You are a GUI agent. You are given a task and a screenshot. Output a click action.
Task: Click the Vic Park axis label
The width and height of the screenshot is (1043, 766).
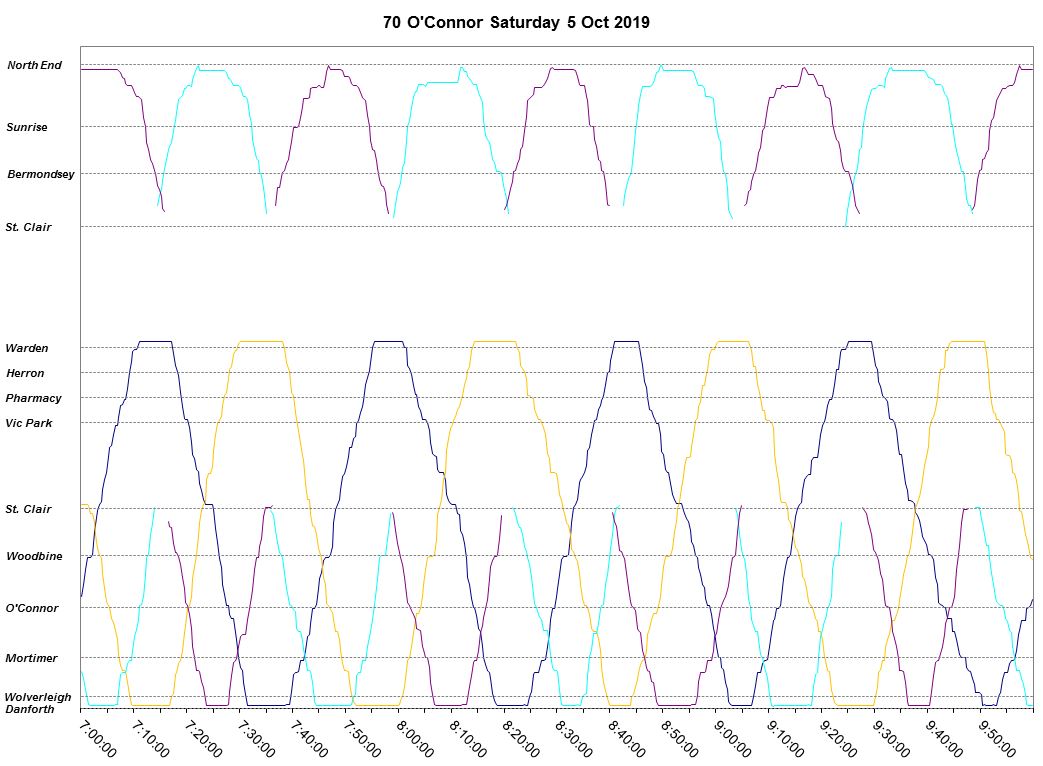click(x=28, y=424)
